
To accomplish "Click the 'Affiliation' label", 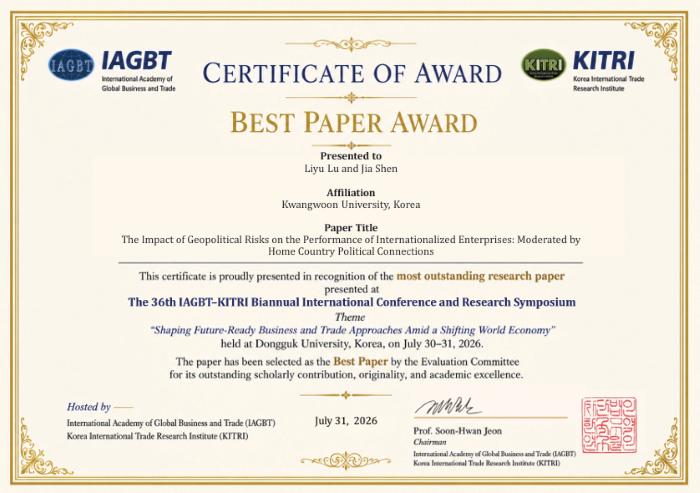I will click(x=351, y=192).
